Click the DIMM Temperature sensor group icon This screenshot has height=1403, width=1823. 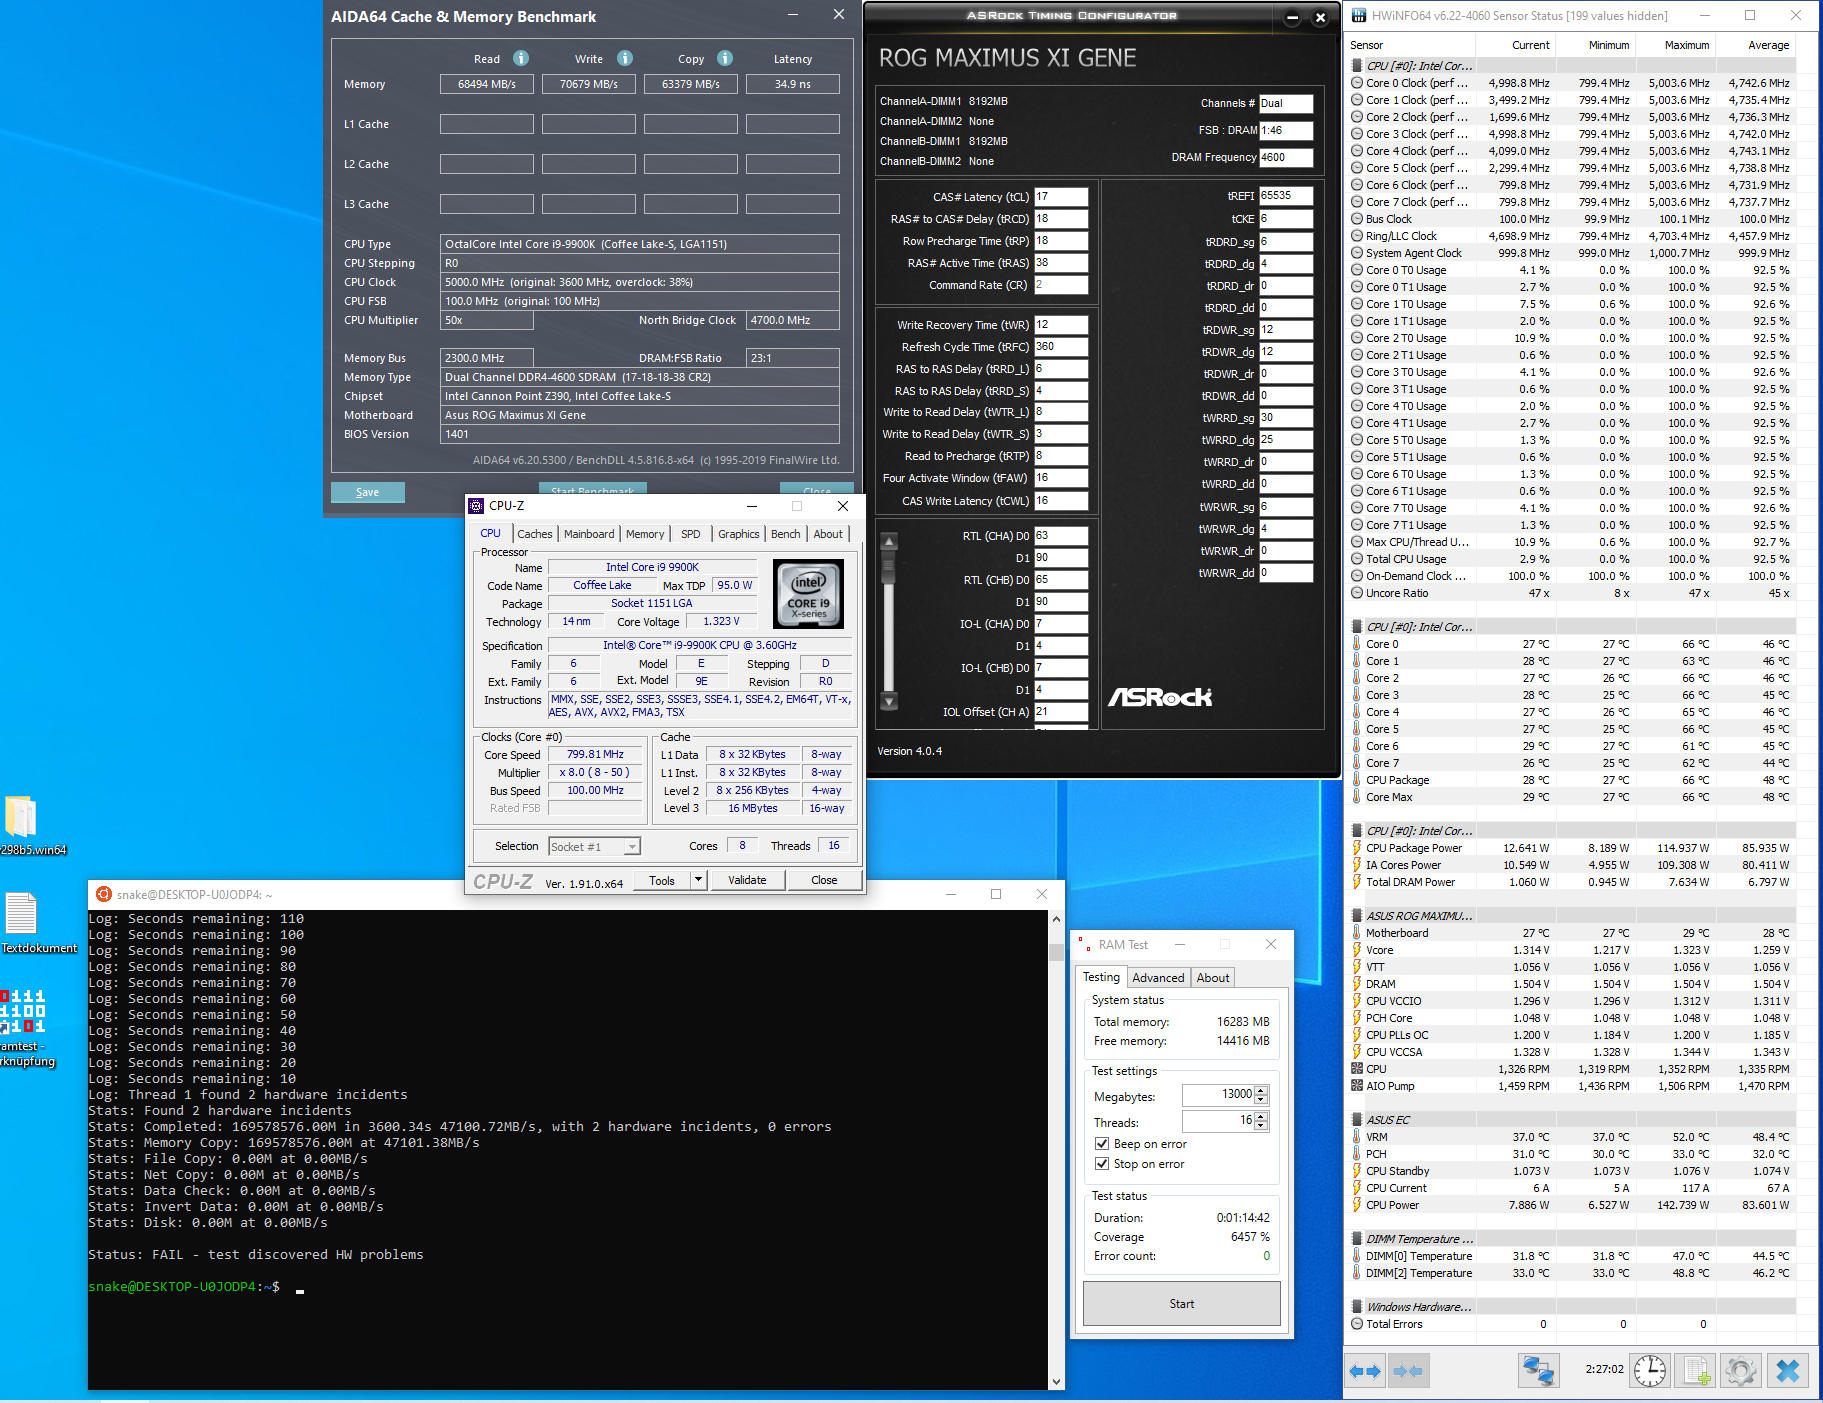(1357, 1239)
